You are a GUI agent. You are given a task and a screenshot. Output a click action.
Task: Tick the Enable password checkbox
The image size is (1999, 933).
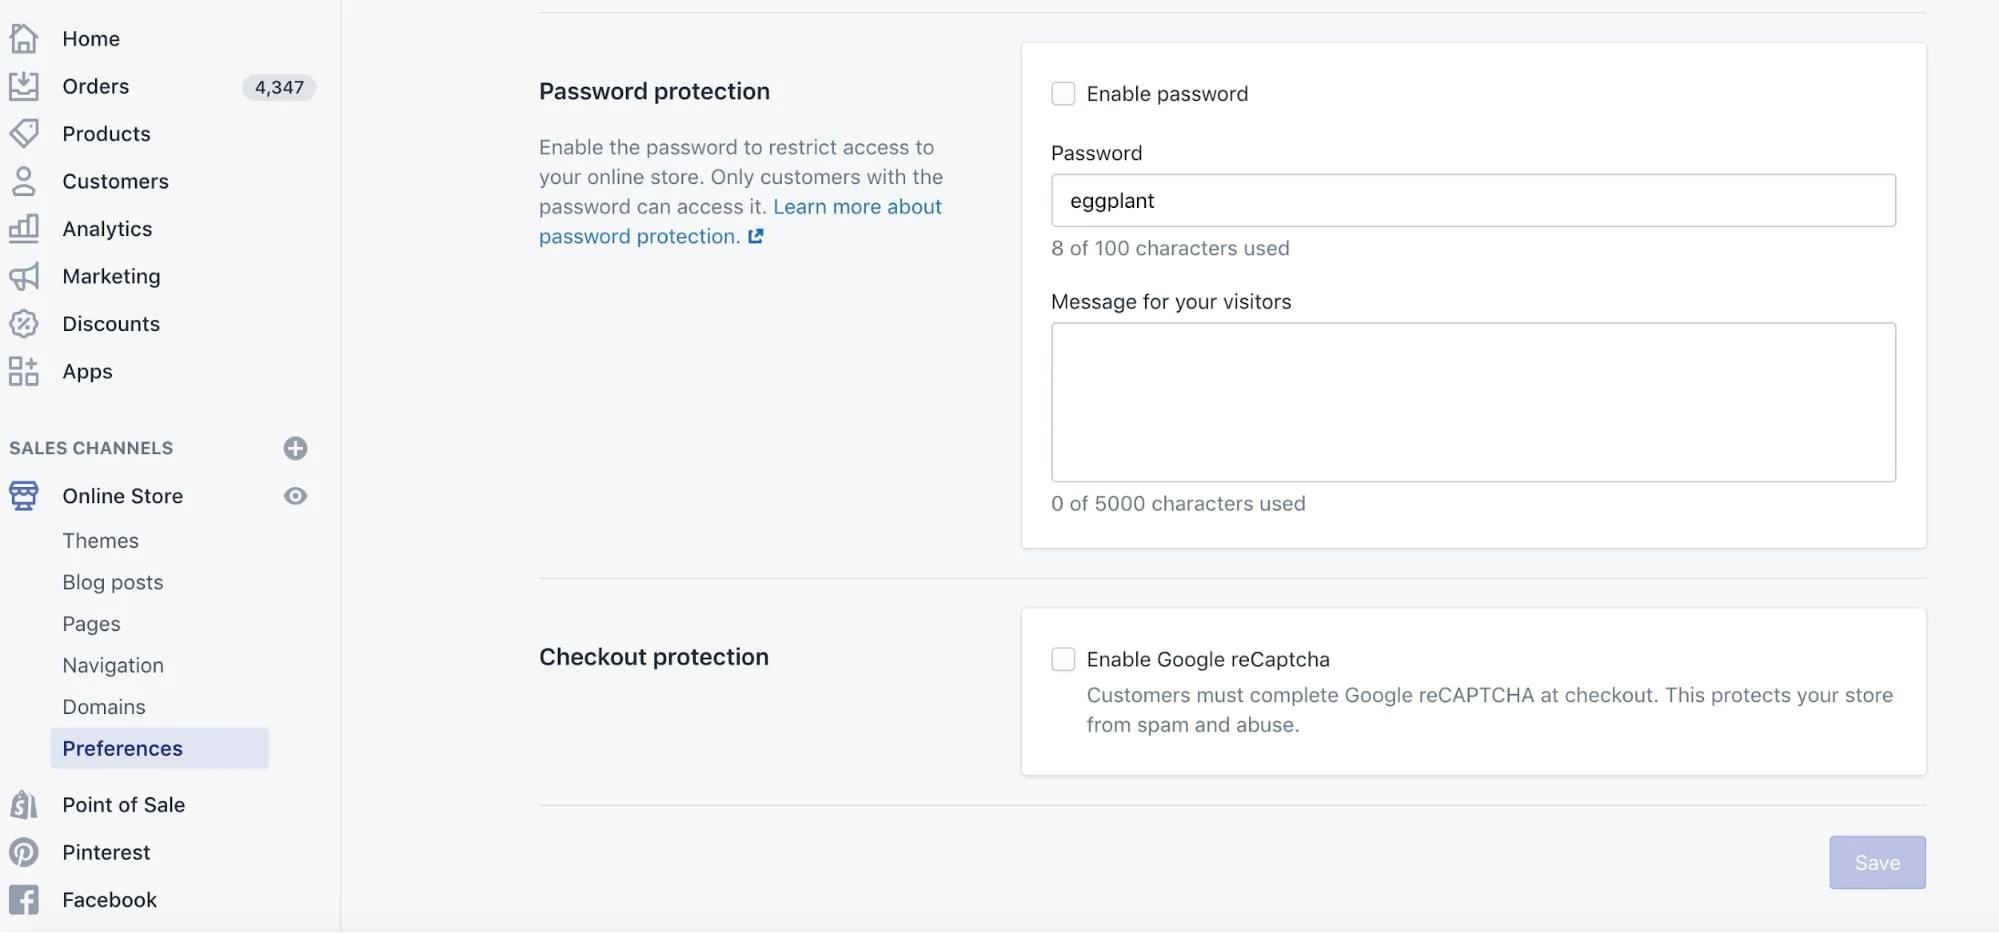(1063, 94)
